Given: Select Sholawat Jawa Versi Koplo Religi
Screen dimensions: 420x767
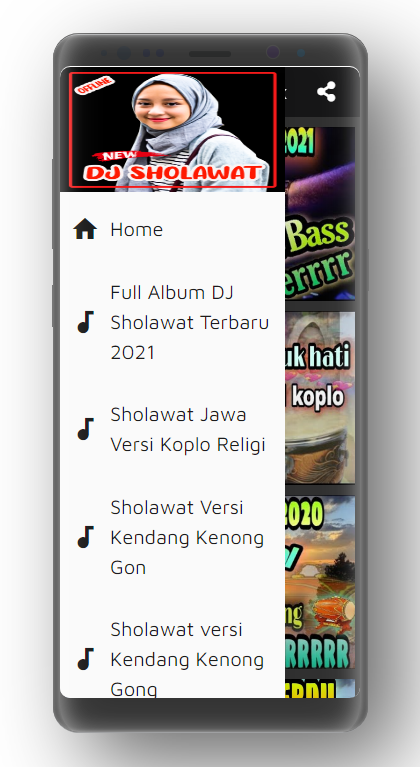Looking at the screenshot, I should (x=172, y=429).
